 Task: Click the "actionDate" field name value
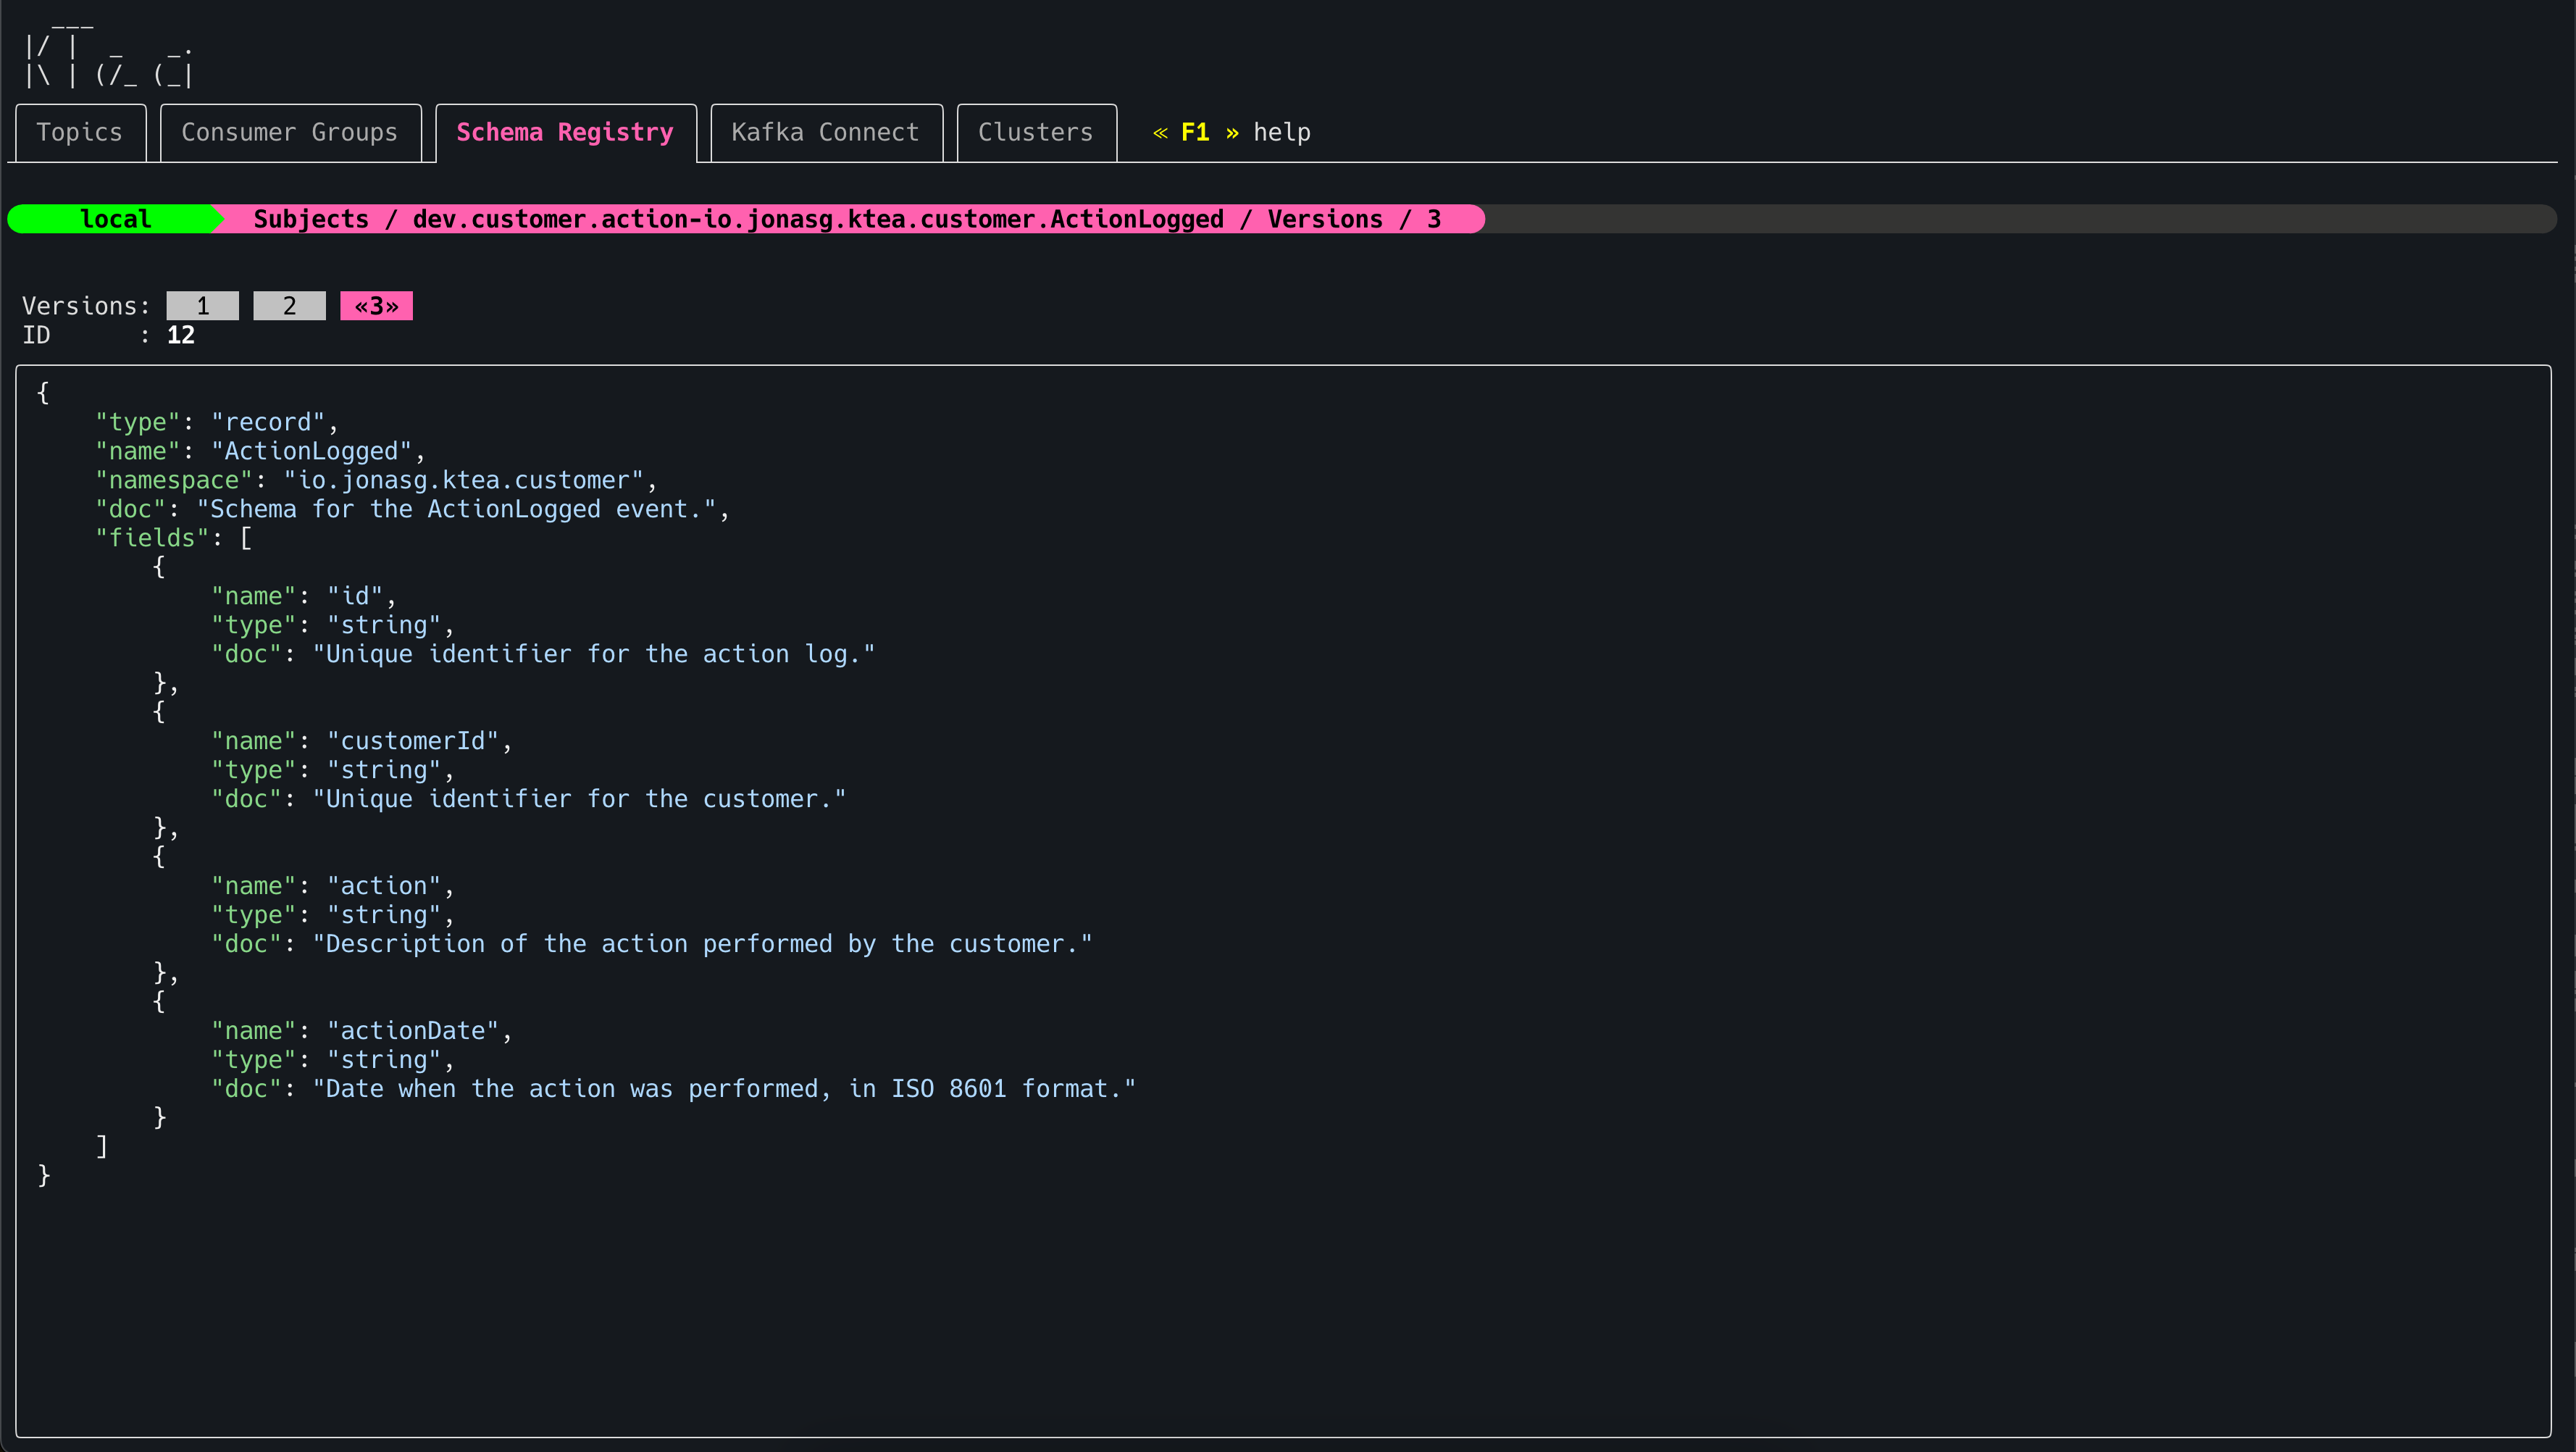click(x=413, y=1031)
